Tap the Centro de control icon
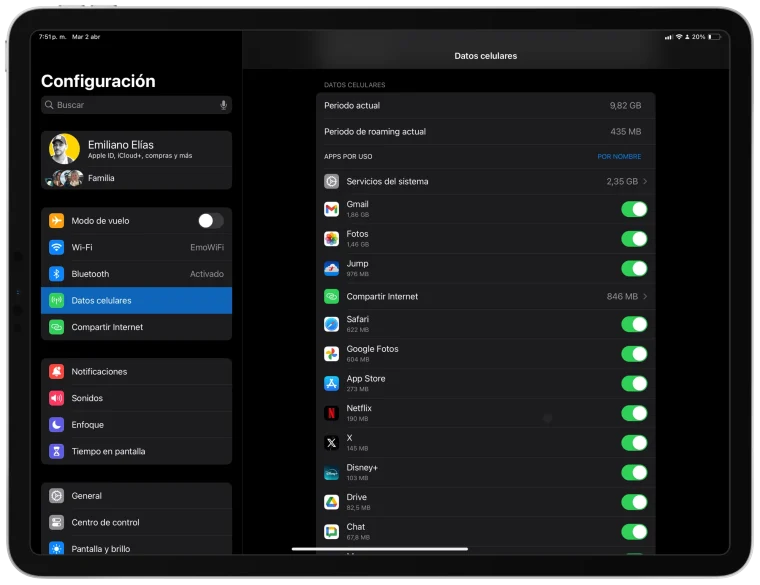The height and width of the screenshot is (585, 760). click(56, 522)
